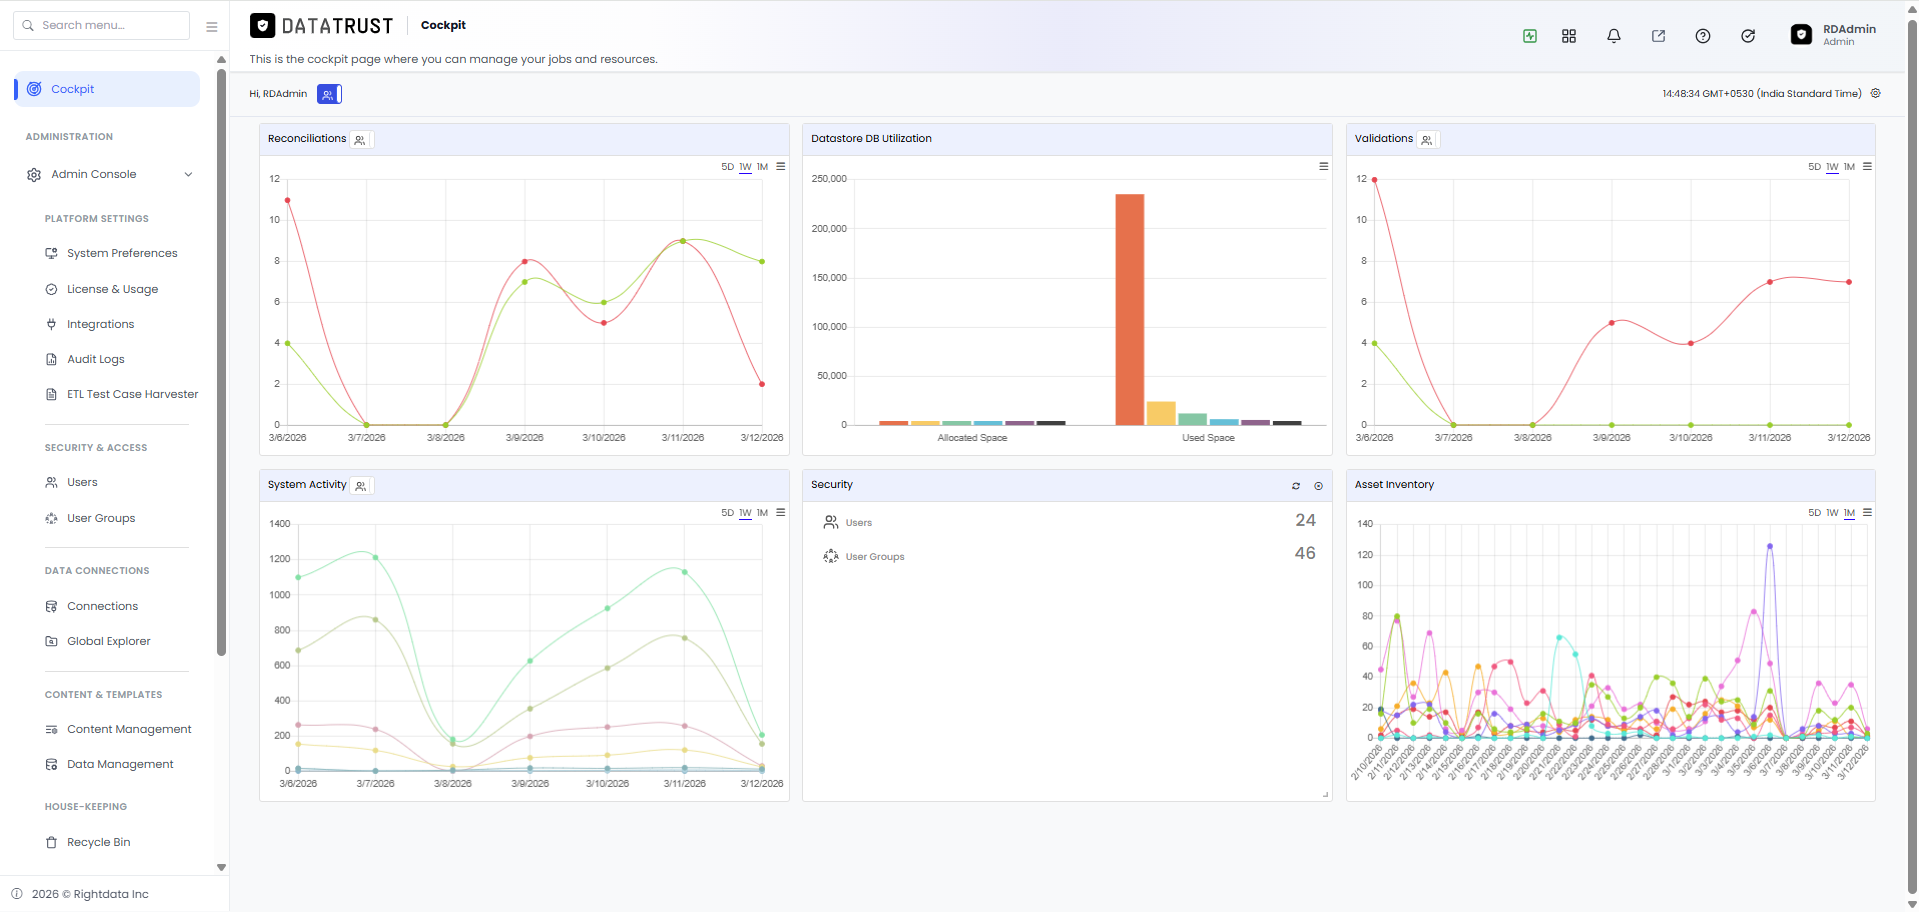Refresh the Security panel
Screen dimensions: 1919x912
1296,486
